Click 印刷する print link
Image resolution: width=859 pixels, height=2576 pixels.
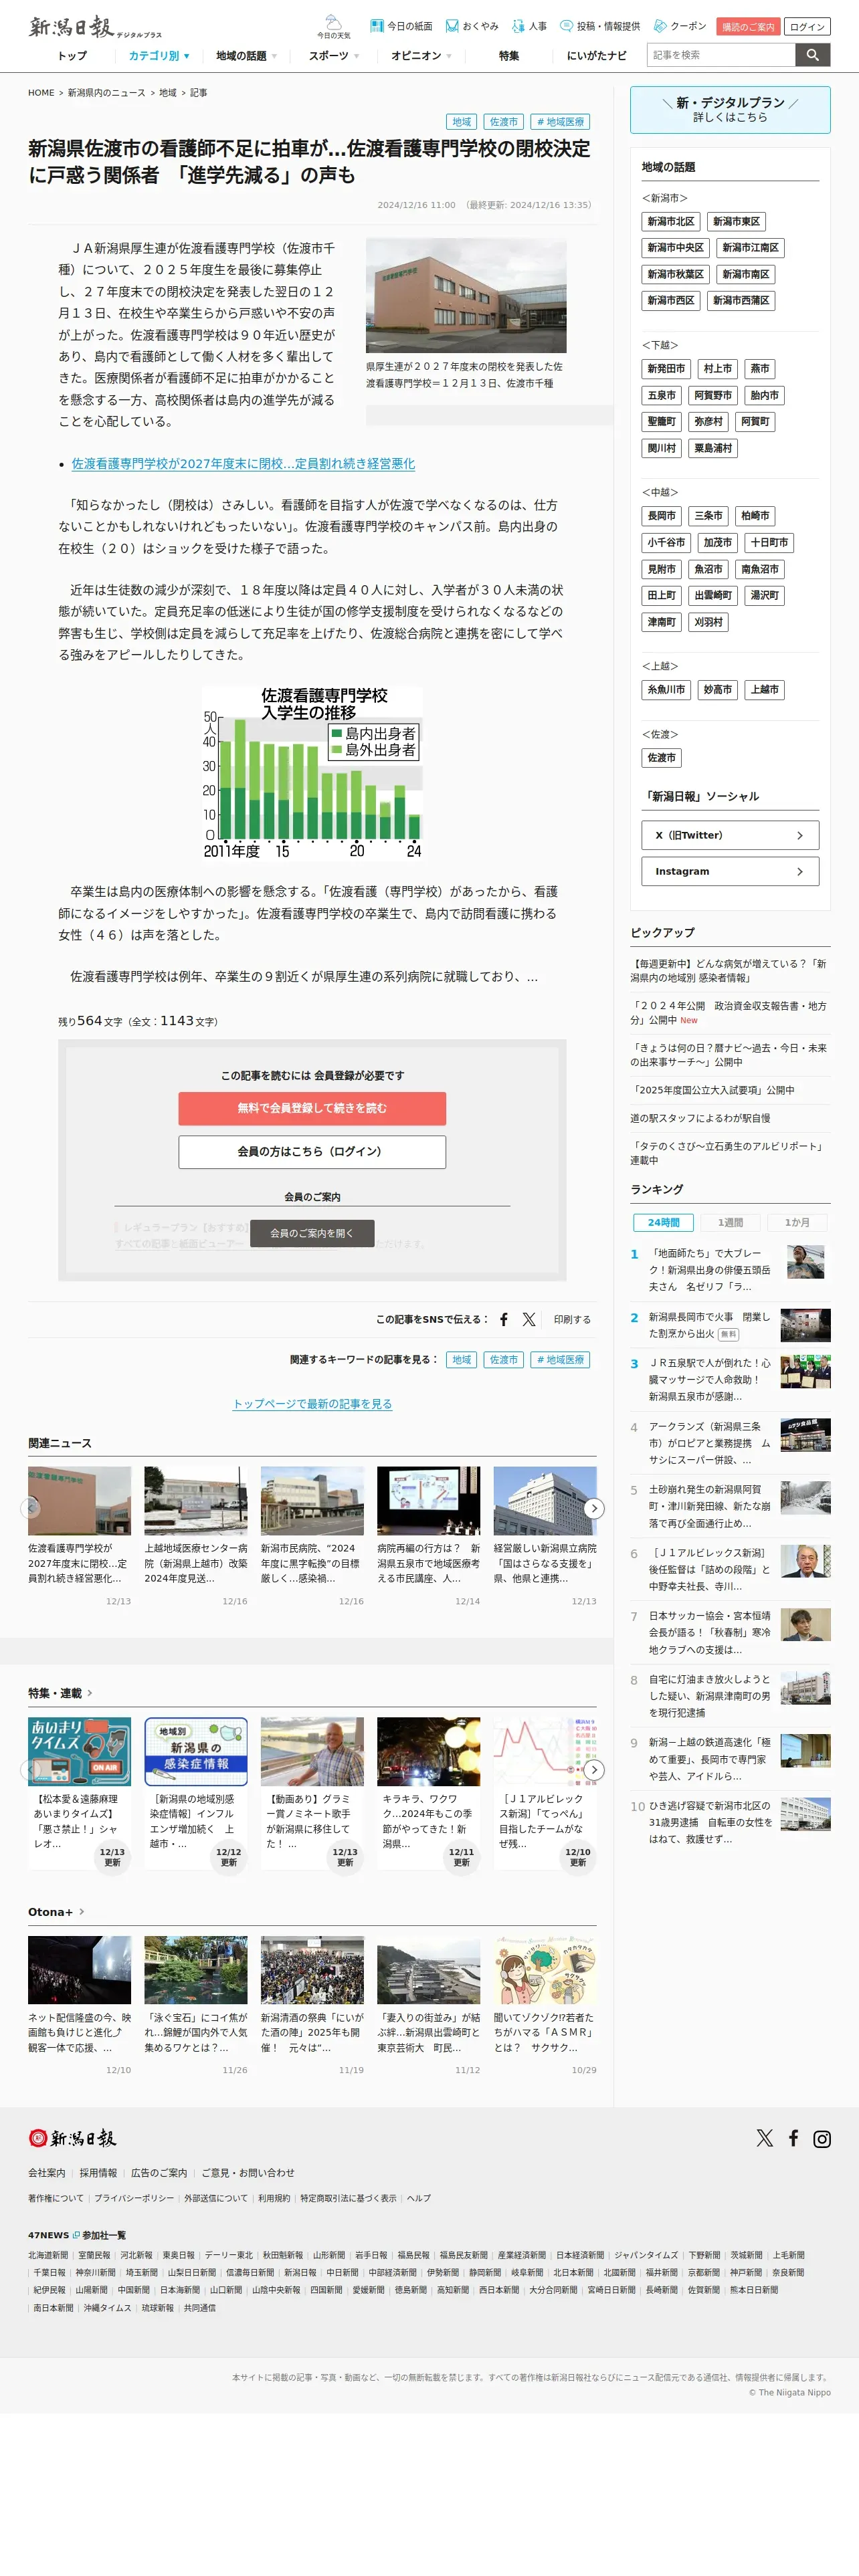(572, 1320)
